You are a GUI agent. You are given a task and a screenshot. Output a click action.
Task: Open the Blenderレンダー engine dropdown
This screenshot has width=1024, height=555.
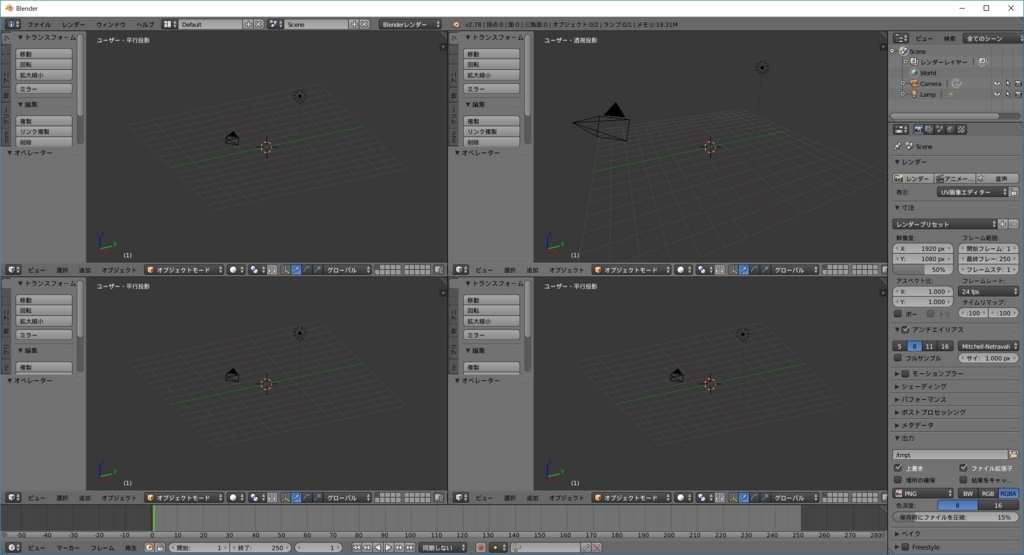(410, 24)
